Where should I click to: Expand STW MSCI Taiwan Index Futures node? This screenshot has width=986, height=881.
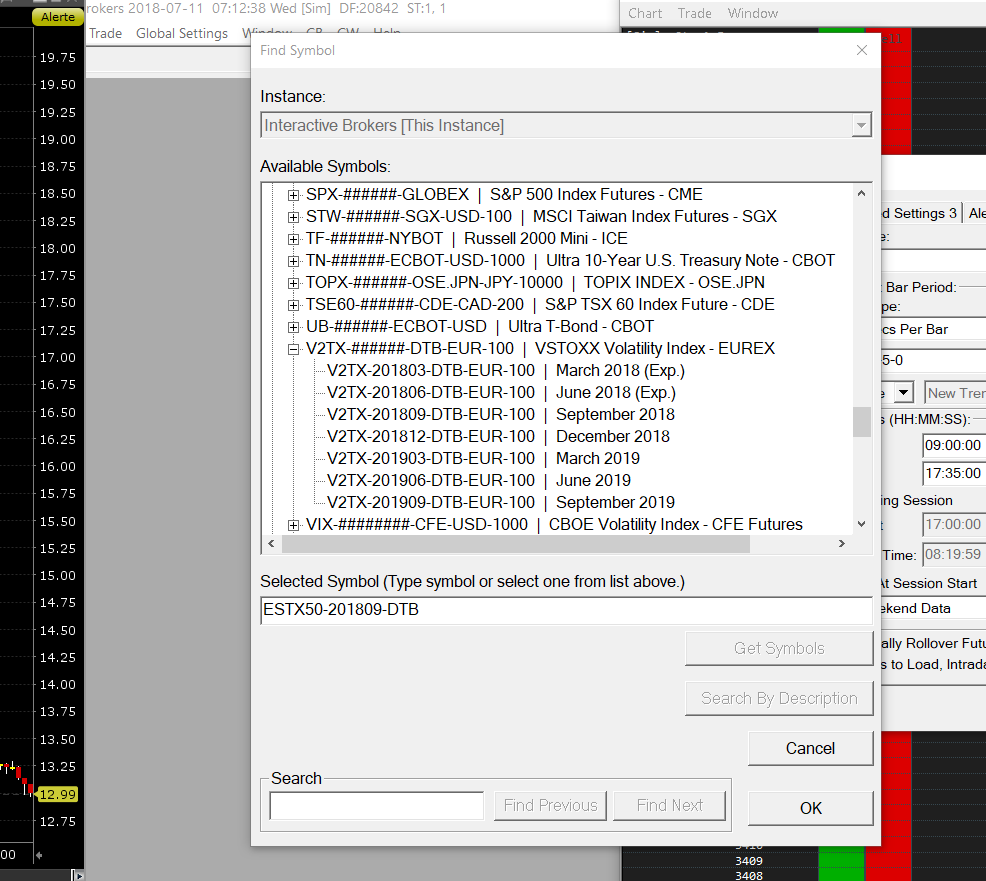tap(293, 217)
